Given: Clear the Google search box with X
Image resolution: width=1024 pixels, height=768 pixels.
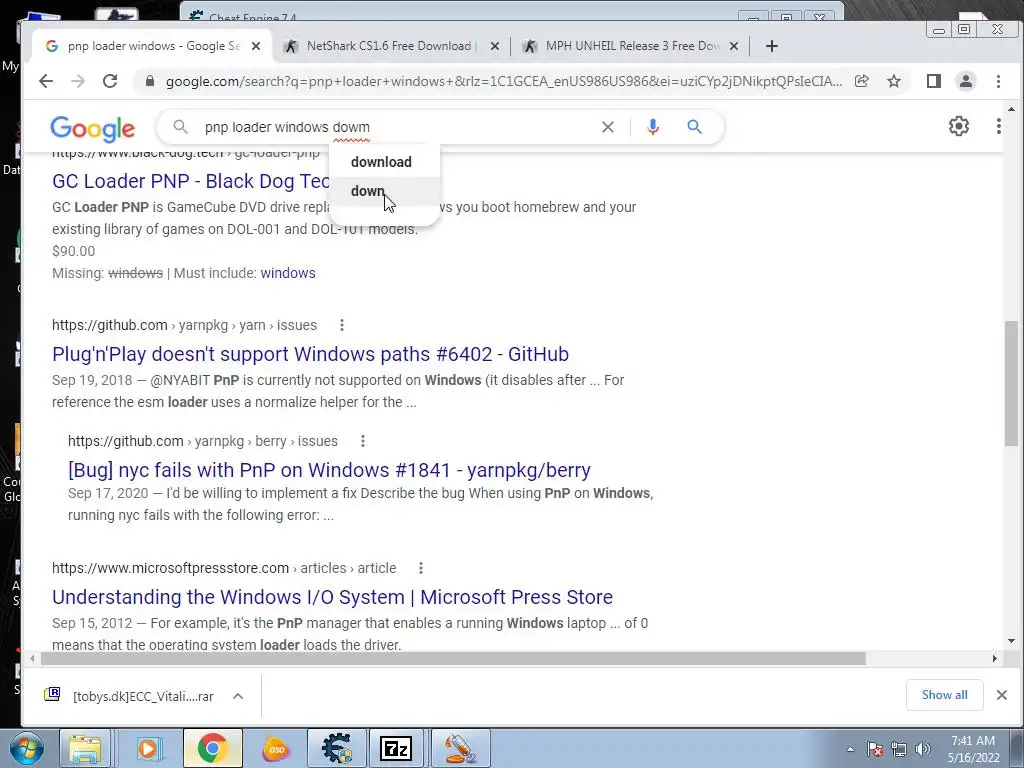Looking at the screenshot, I should tap(607, 127).
